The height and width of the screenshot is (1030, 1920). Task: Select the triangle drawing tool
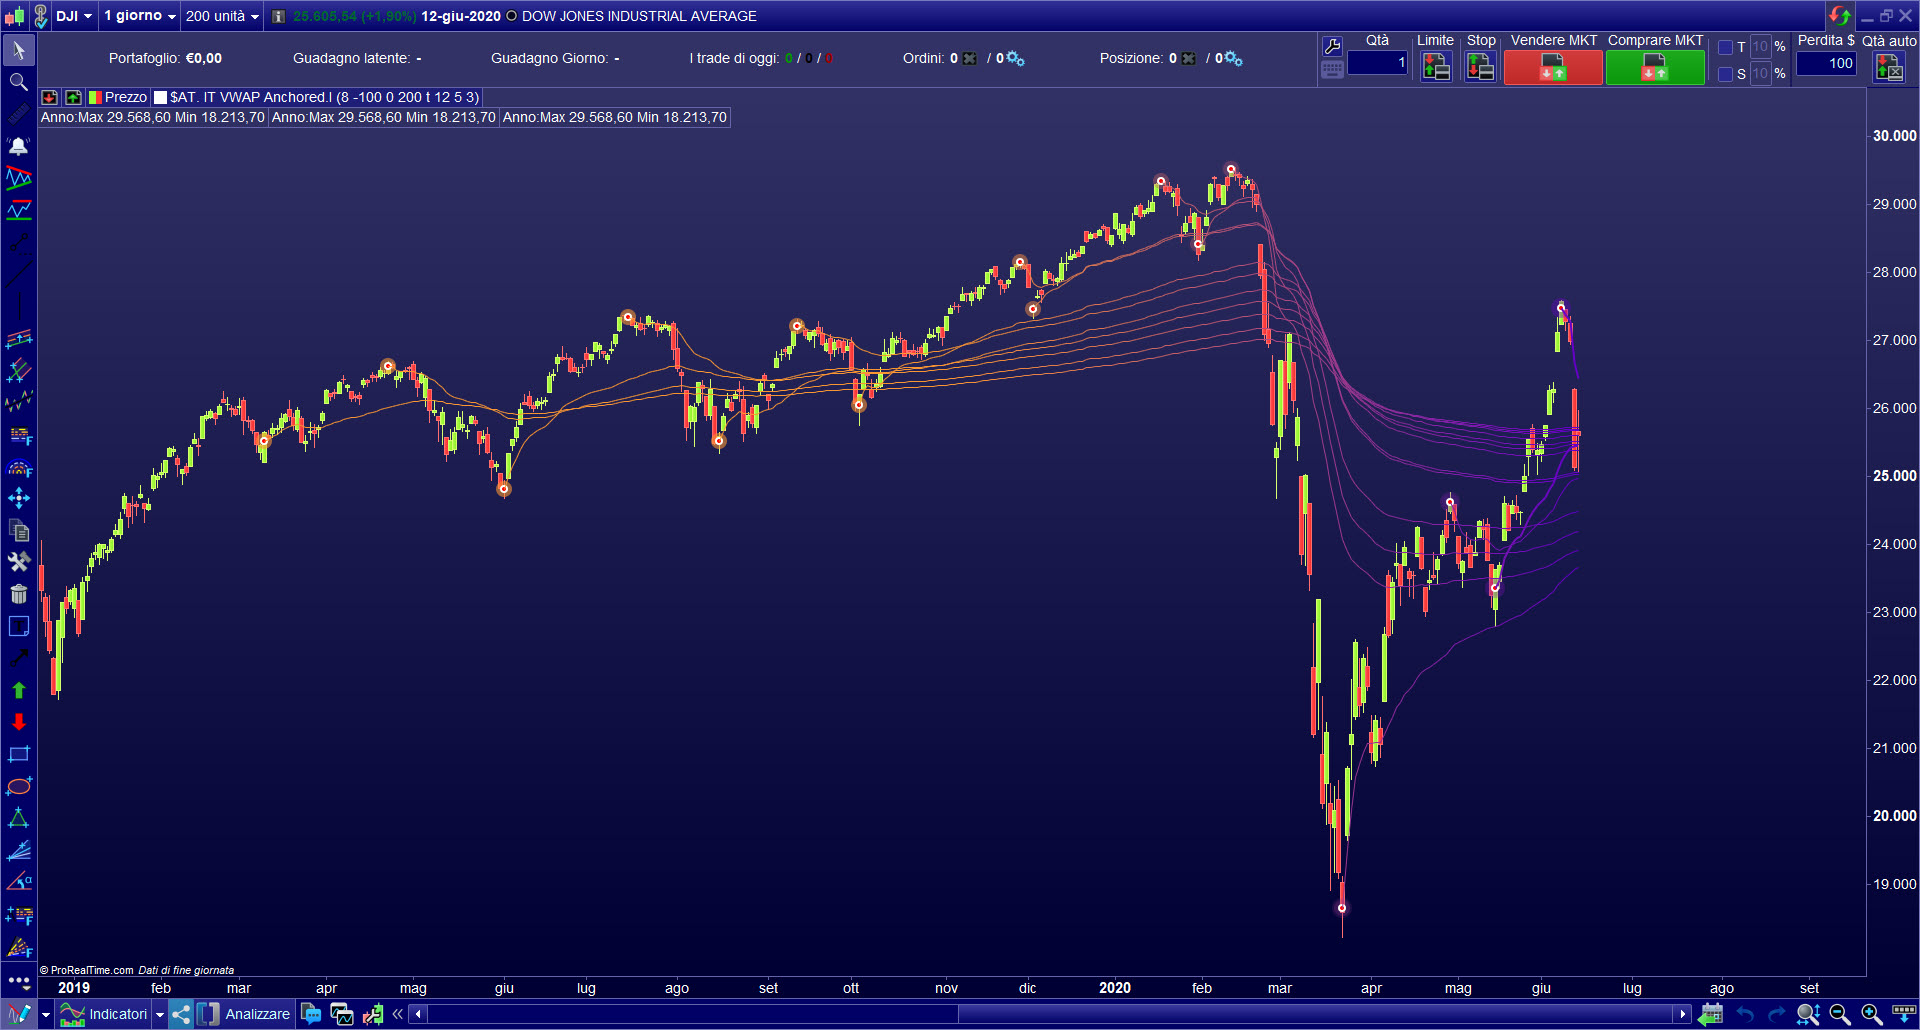click(x=19, y=818)
